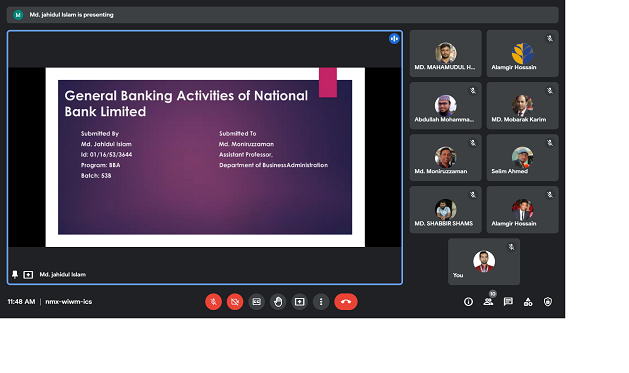629x373 pixels.
Task: Show the participants list with badge 10
Action: click(488, 302)
